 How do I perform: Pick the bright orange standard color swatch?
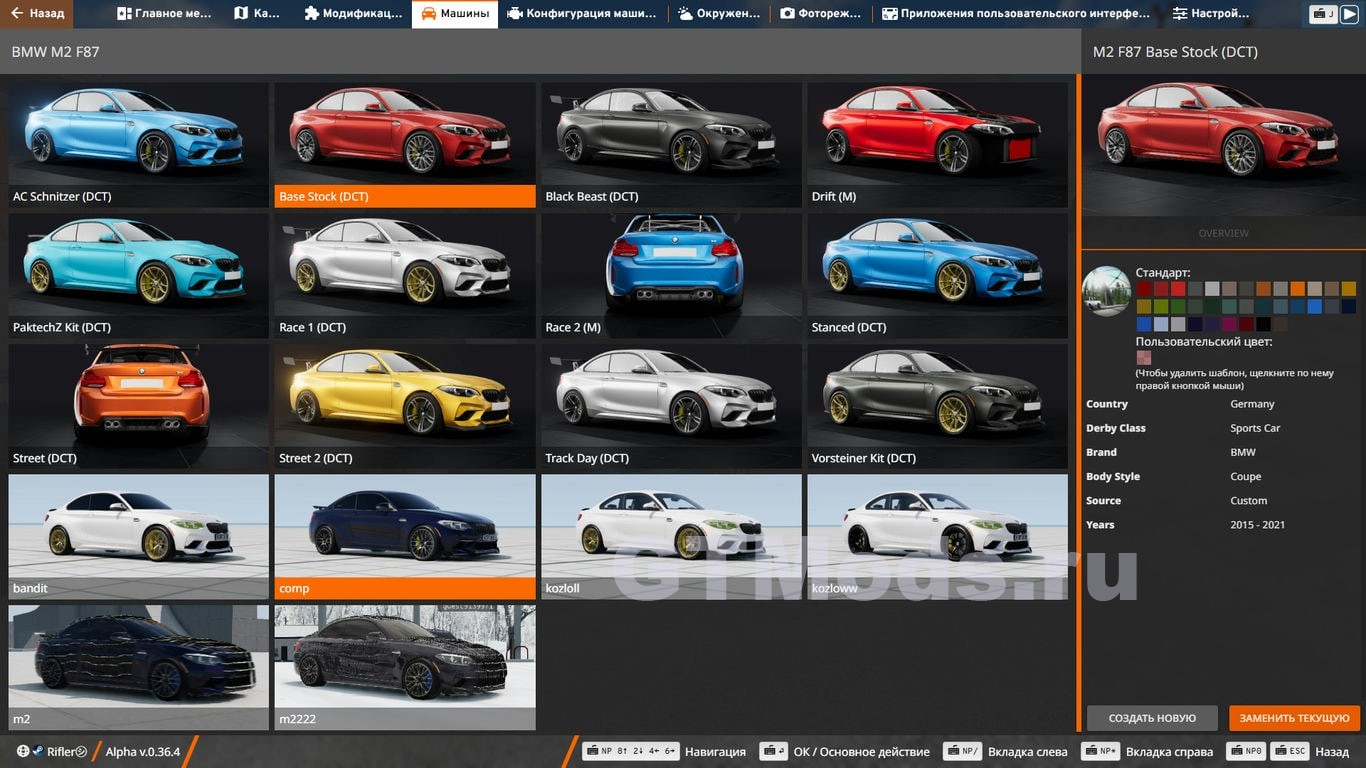[1298, 288]
